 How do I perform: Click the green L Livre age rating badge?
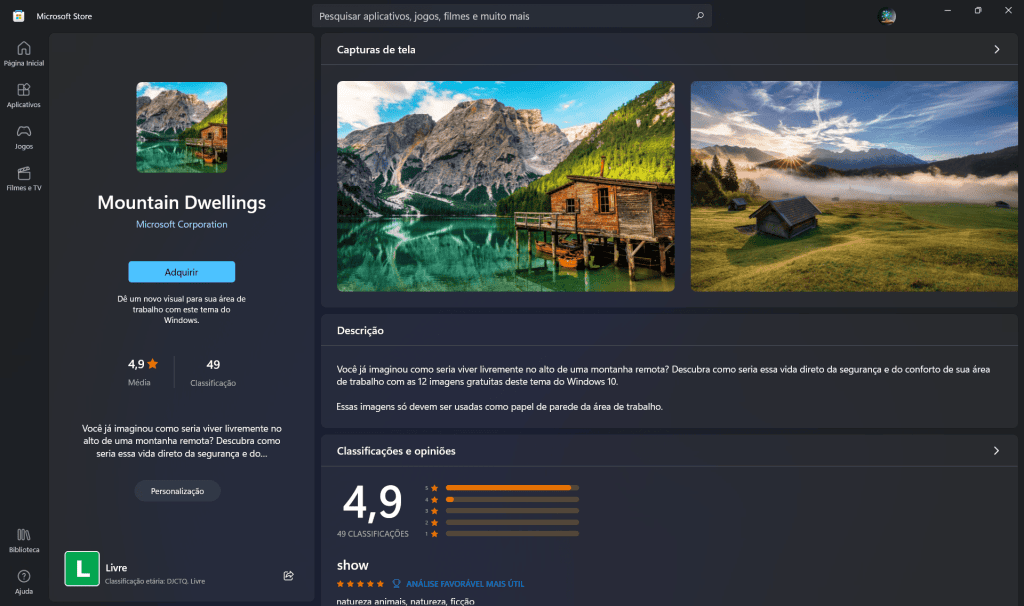pyautogui.click(x=82, y=568)
